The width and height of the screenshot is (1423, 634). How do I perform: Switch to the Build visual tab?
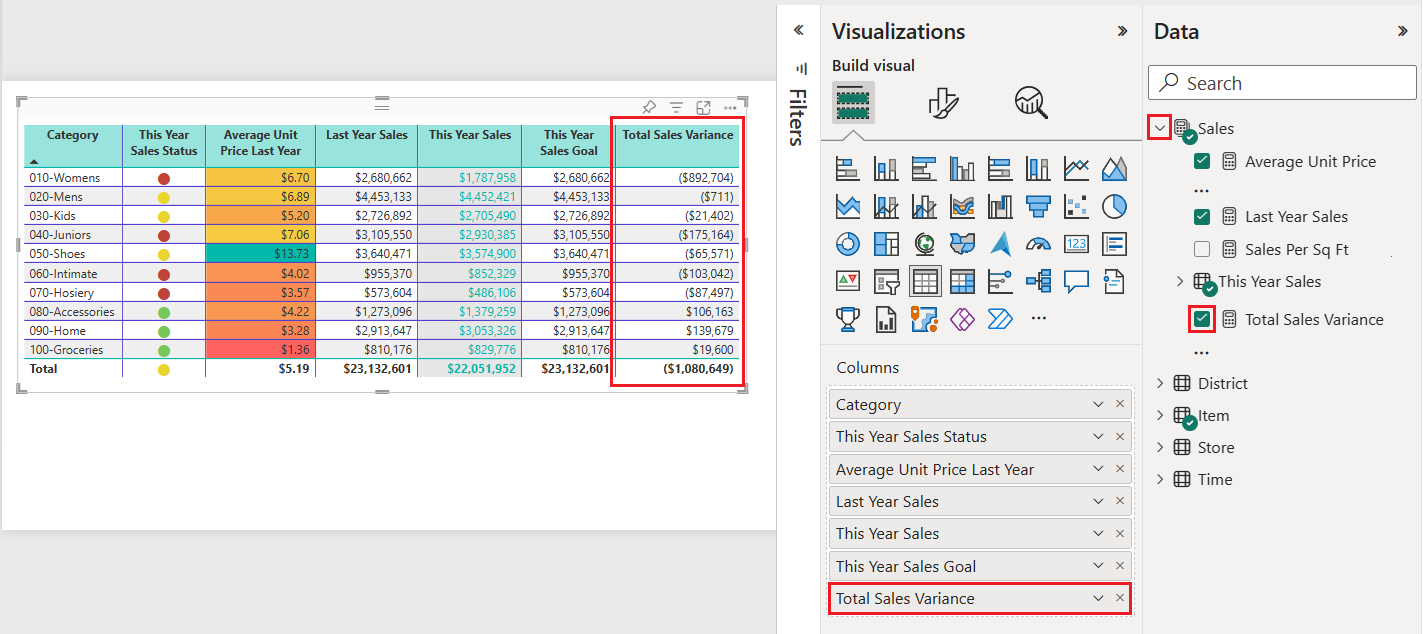point(853,102)
